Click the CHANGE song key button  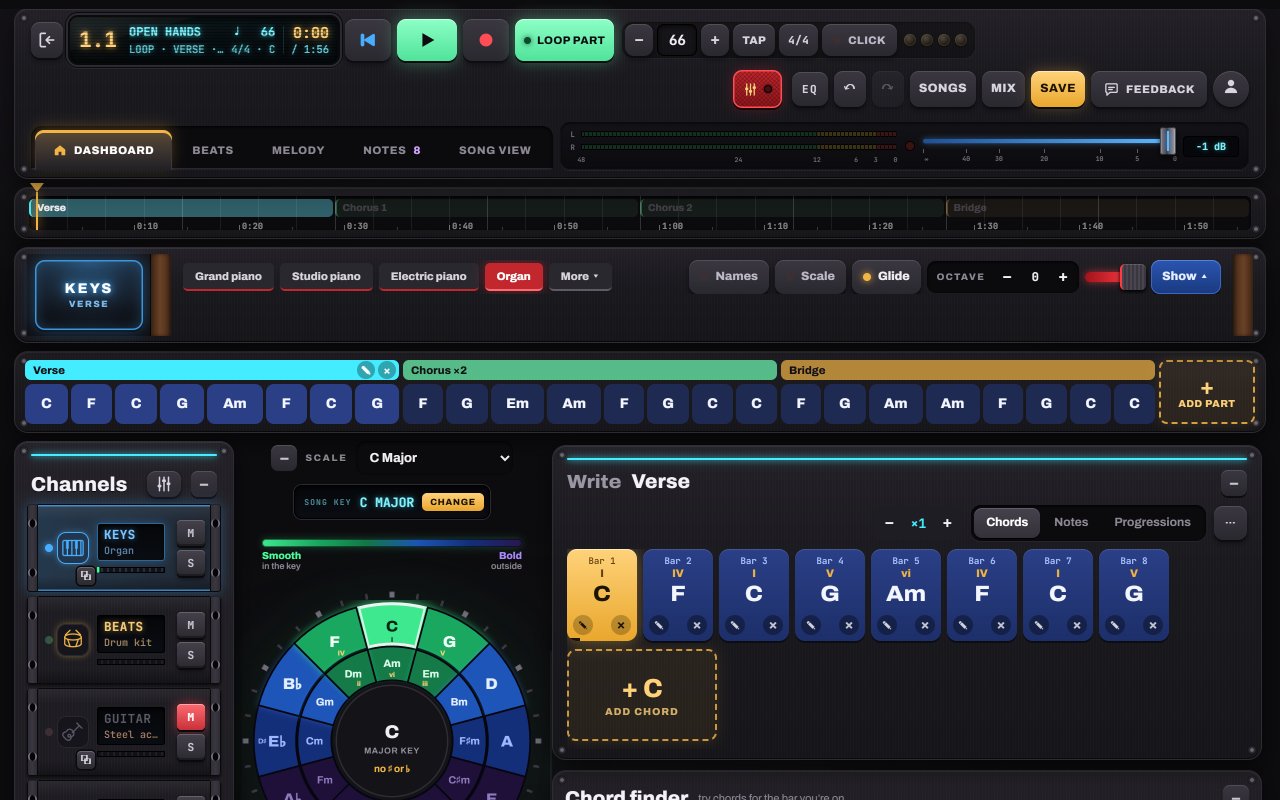pyautogui.click(x=453, y=502)
